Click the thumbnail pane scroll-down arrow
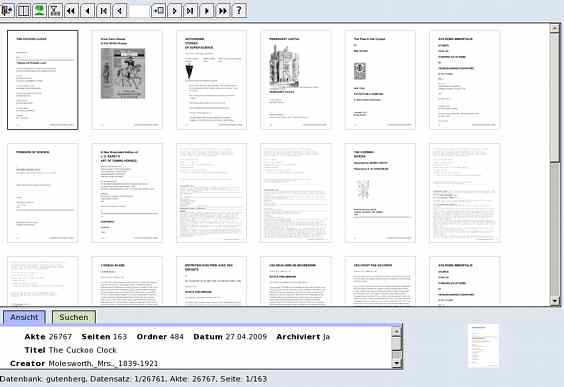The image size is (564, 387). coord(555,300)
